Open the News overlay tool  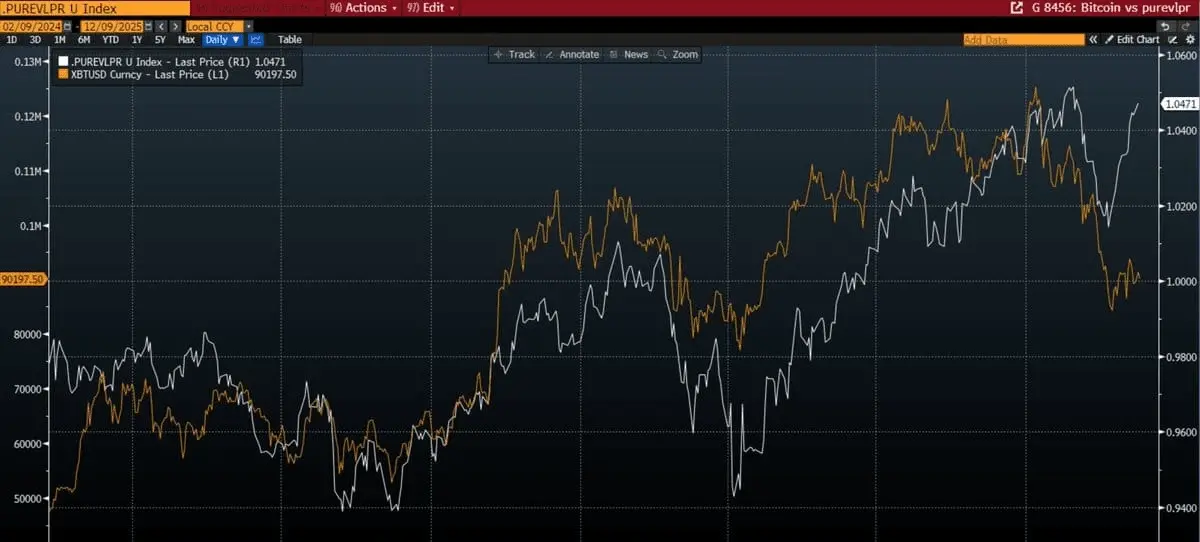[629, 54]
